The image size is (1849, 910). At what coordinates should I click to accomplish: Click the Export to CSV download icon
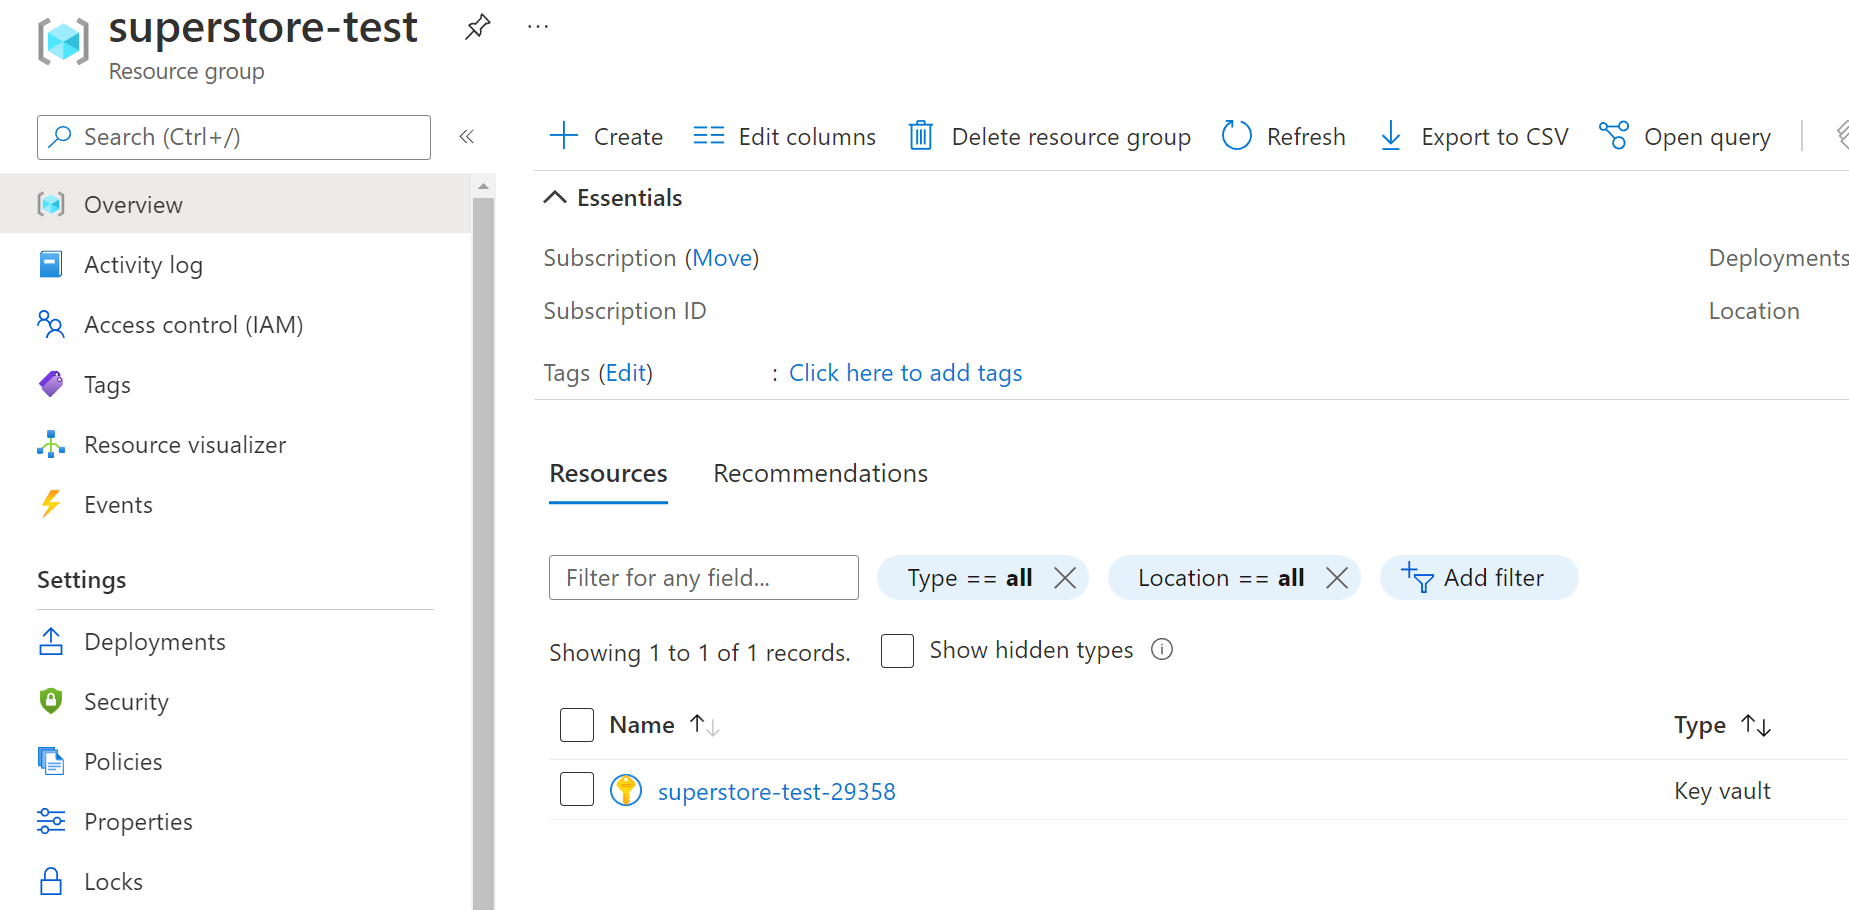(1391, 135)
